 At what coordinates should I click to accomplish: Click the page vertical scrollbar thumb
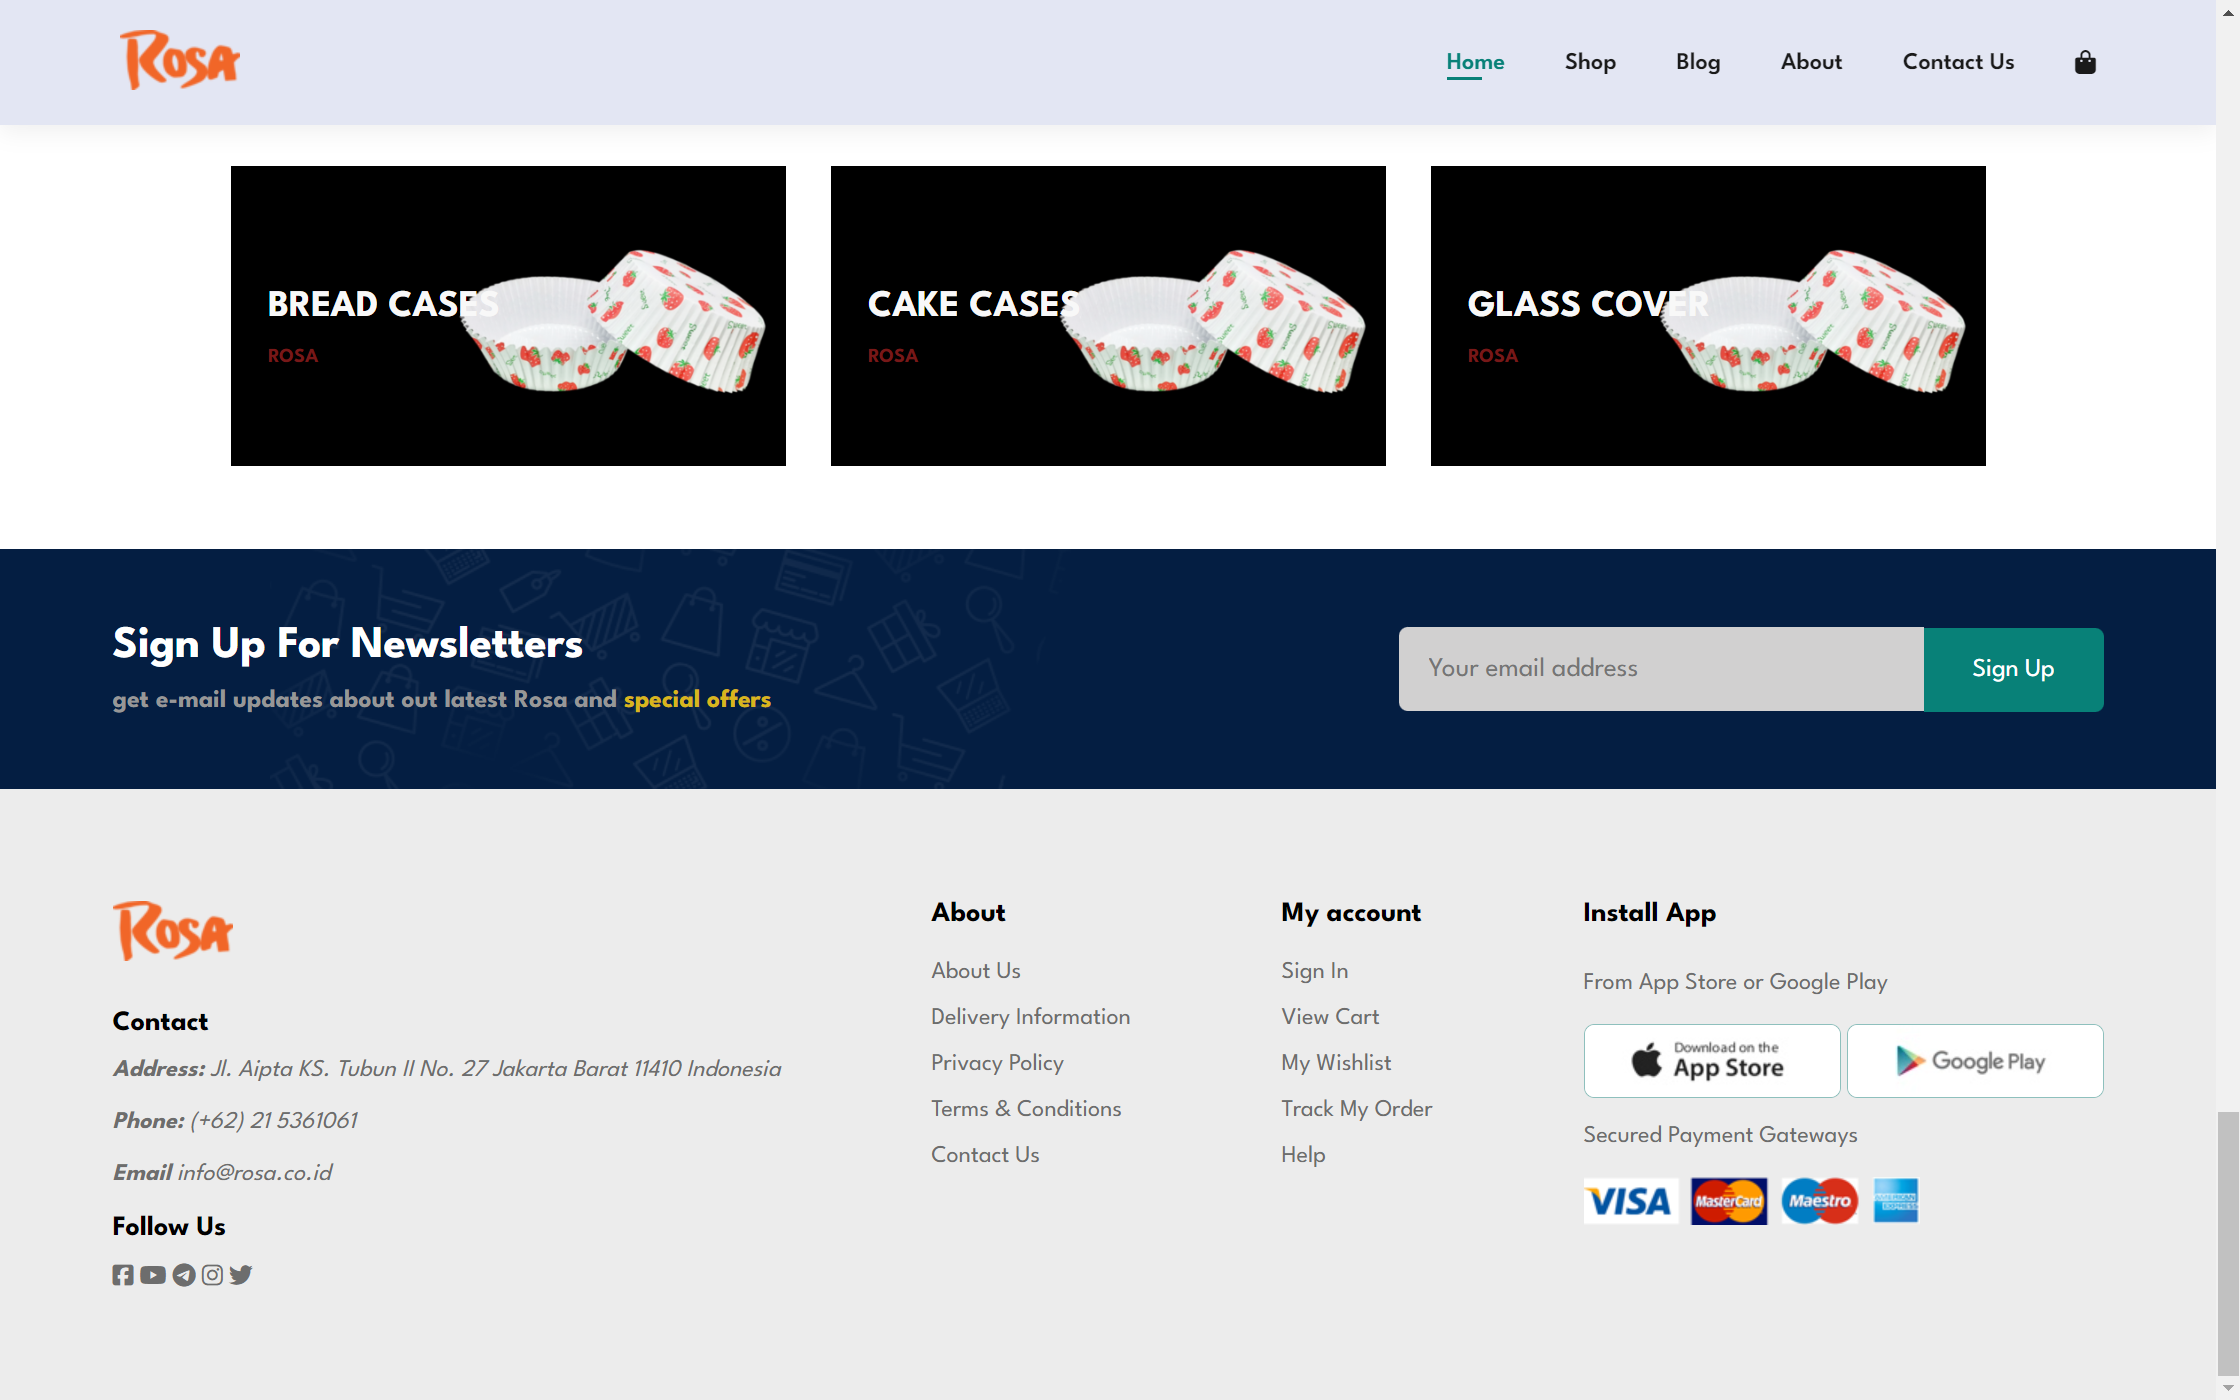pyautogui.click(x=2227, y=1243)
